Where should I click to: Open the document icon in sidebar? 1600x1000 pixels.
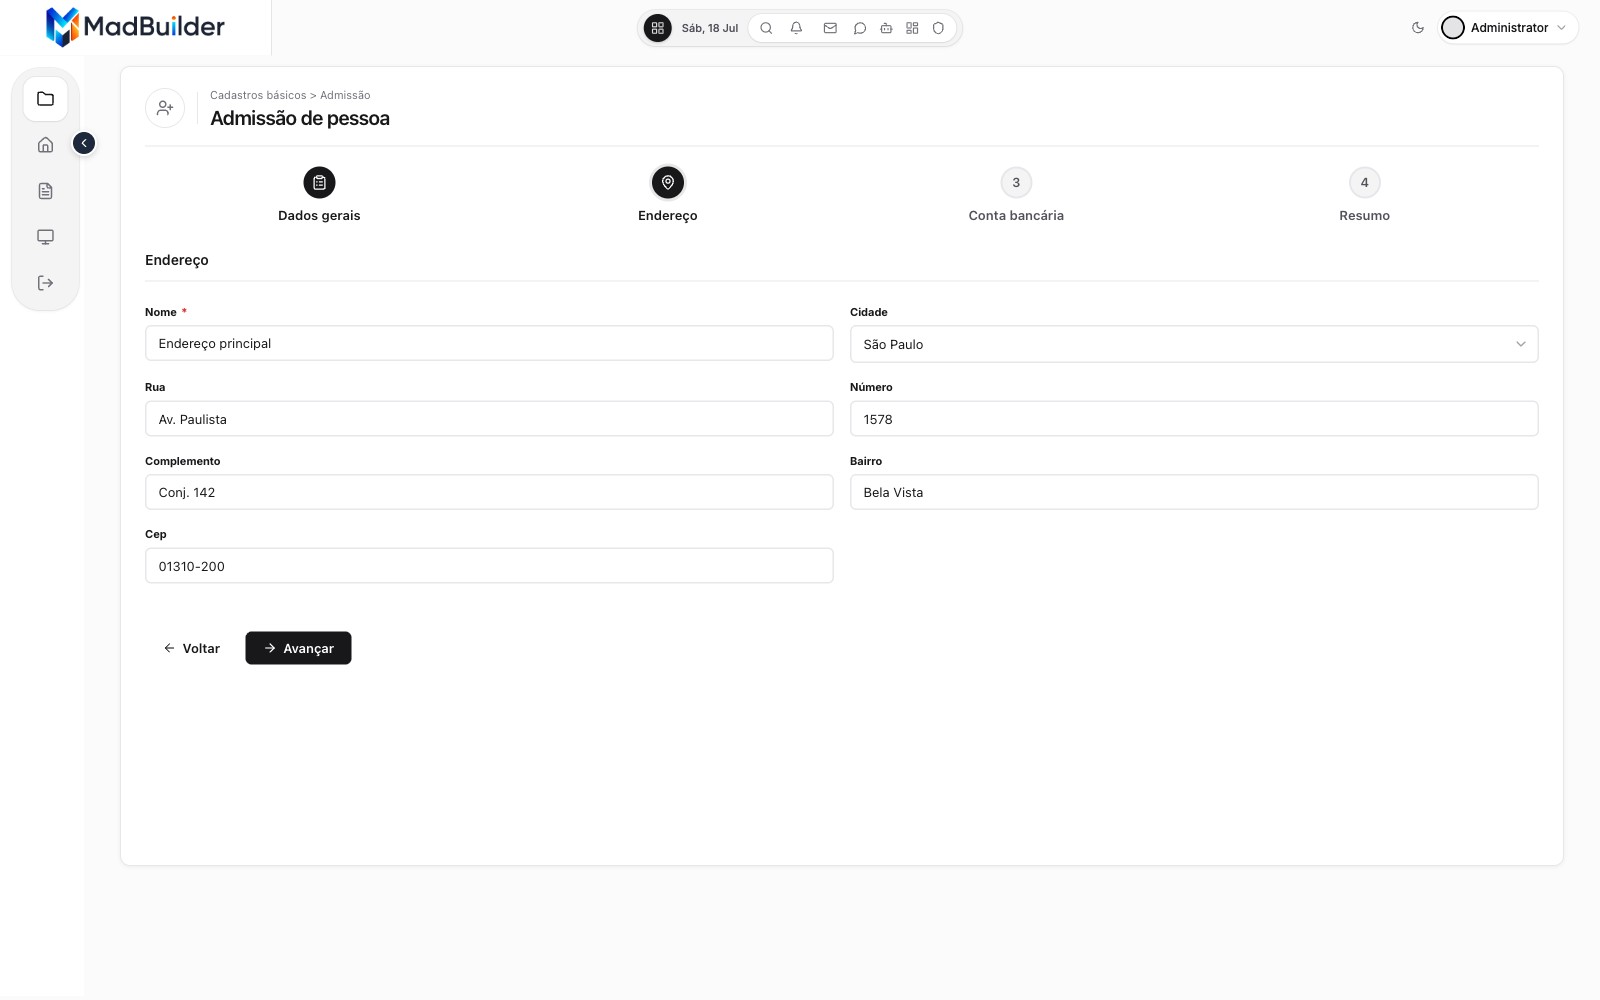pos(45,191)
